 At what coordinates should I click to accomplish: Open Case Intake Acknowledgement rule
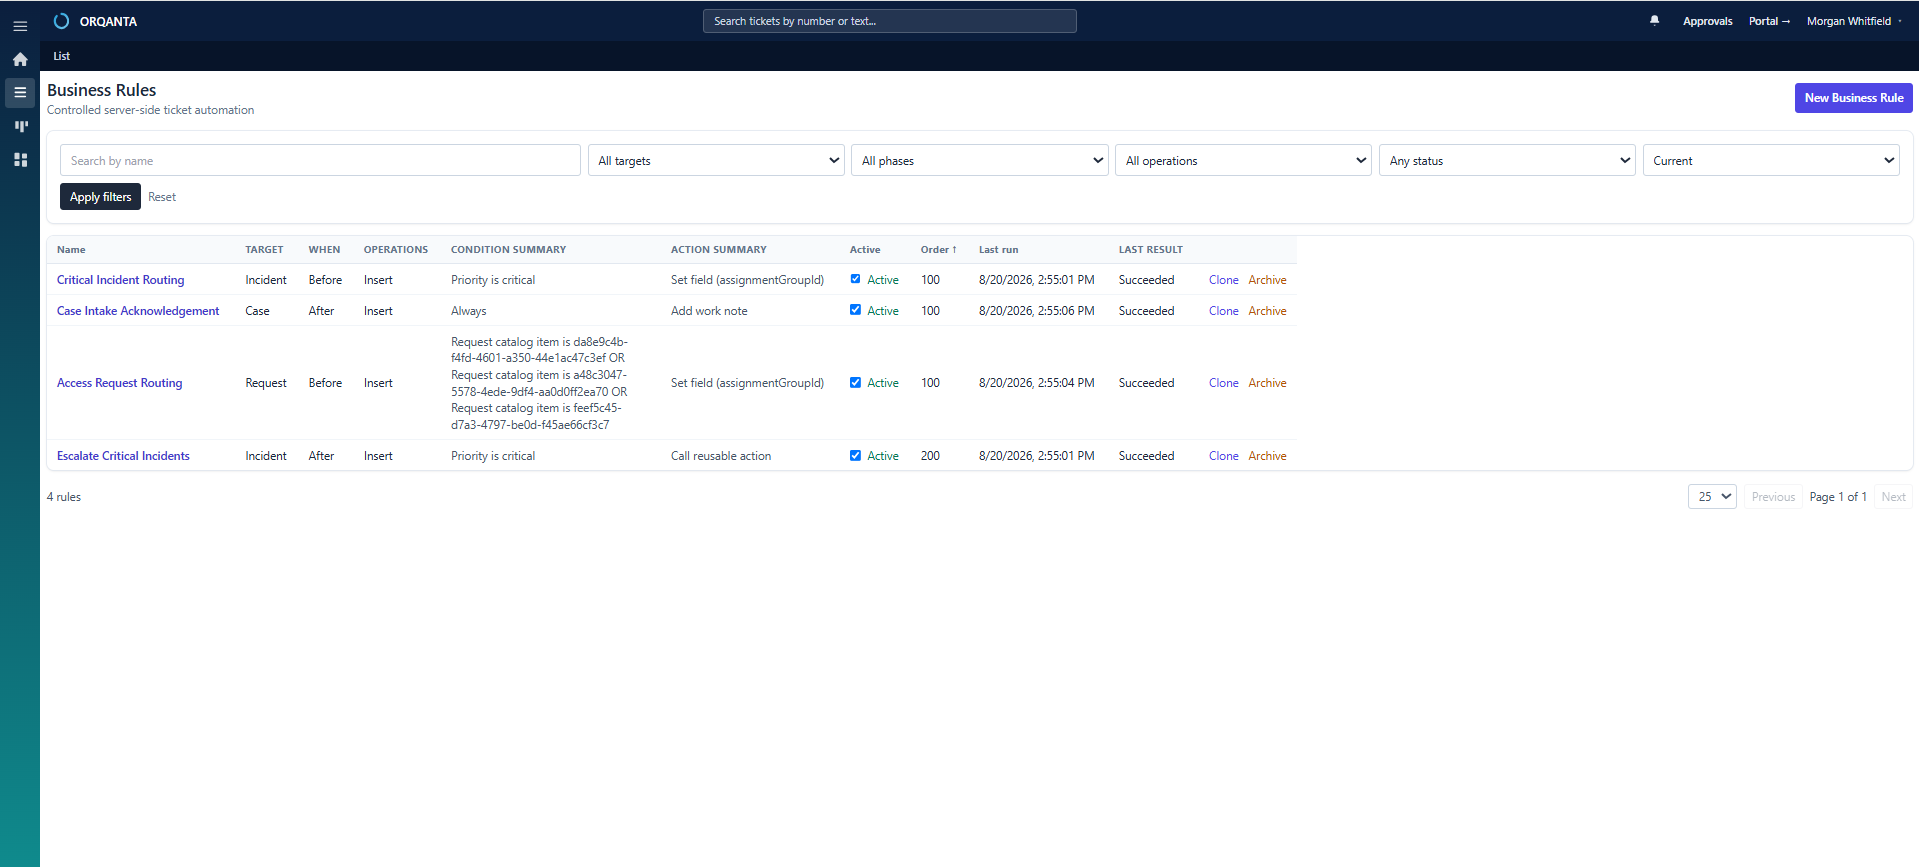[x=138, y=311]
